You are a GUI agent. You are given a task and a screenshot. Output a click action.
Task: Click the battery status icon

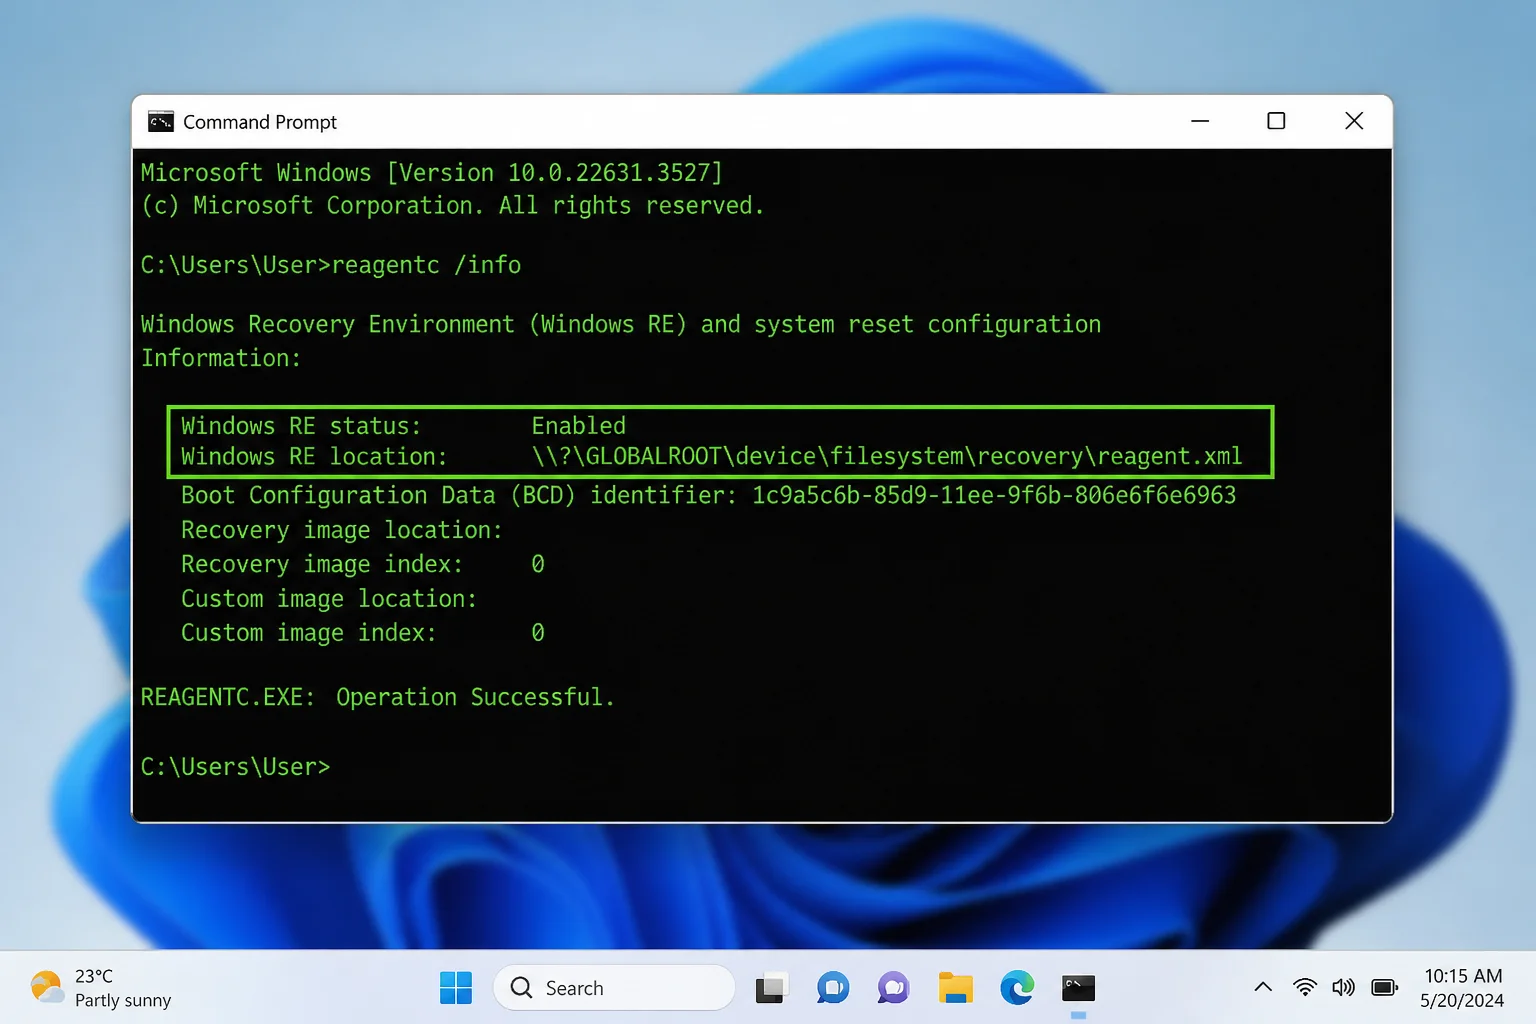[x=1385, y=987]
